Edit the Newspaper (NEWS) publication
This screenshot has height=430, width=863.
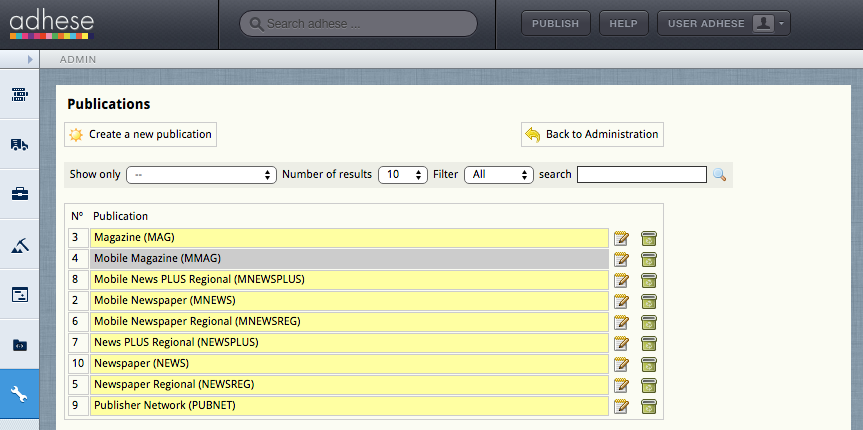coord(622,364)
